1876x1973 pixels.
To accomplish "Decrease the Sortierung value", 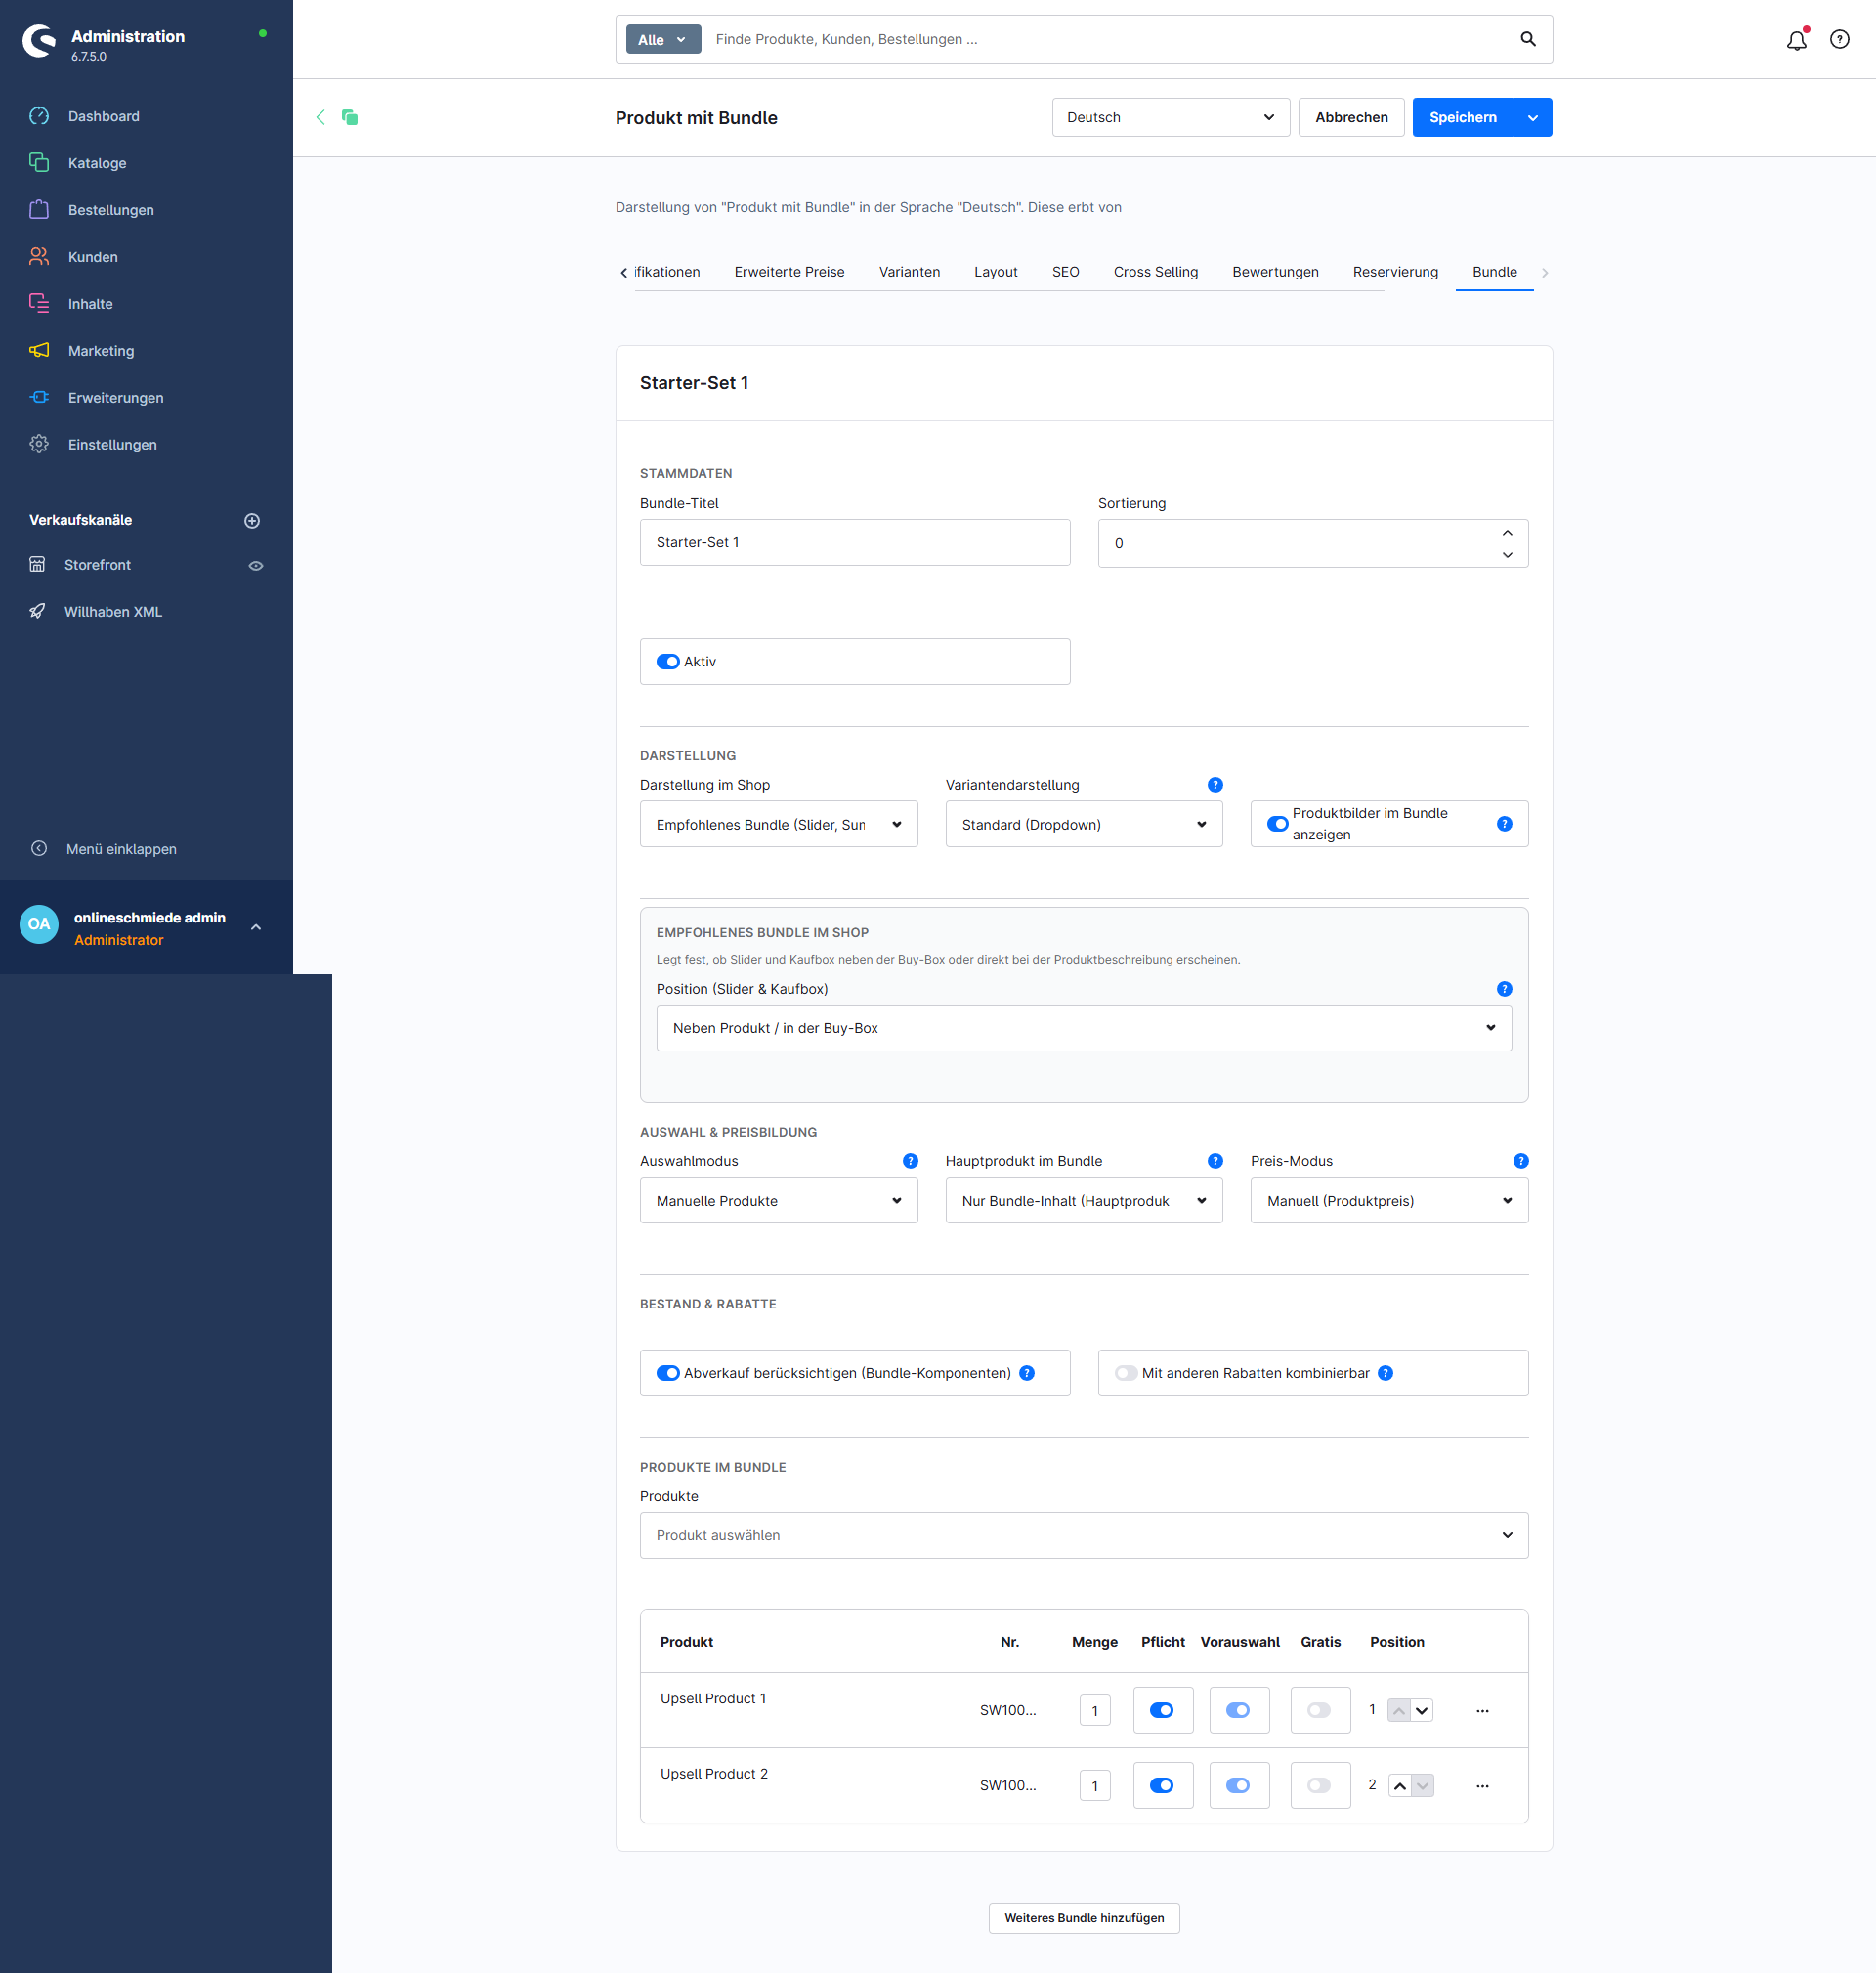I will [x=1507, y=555].
